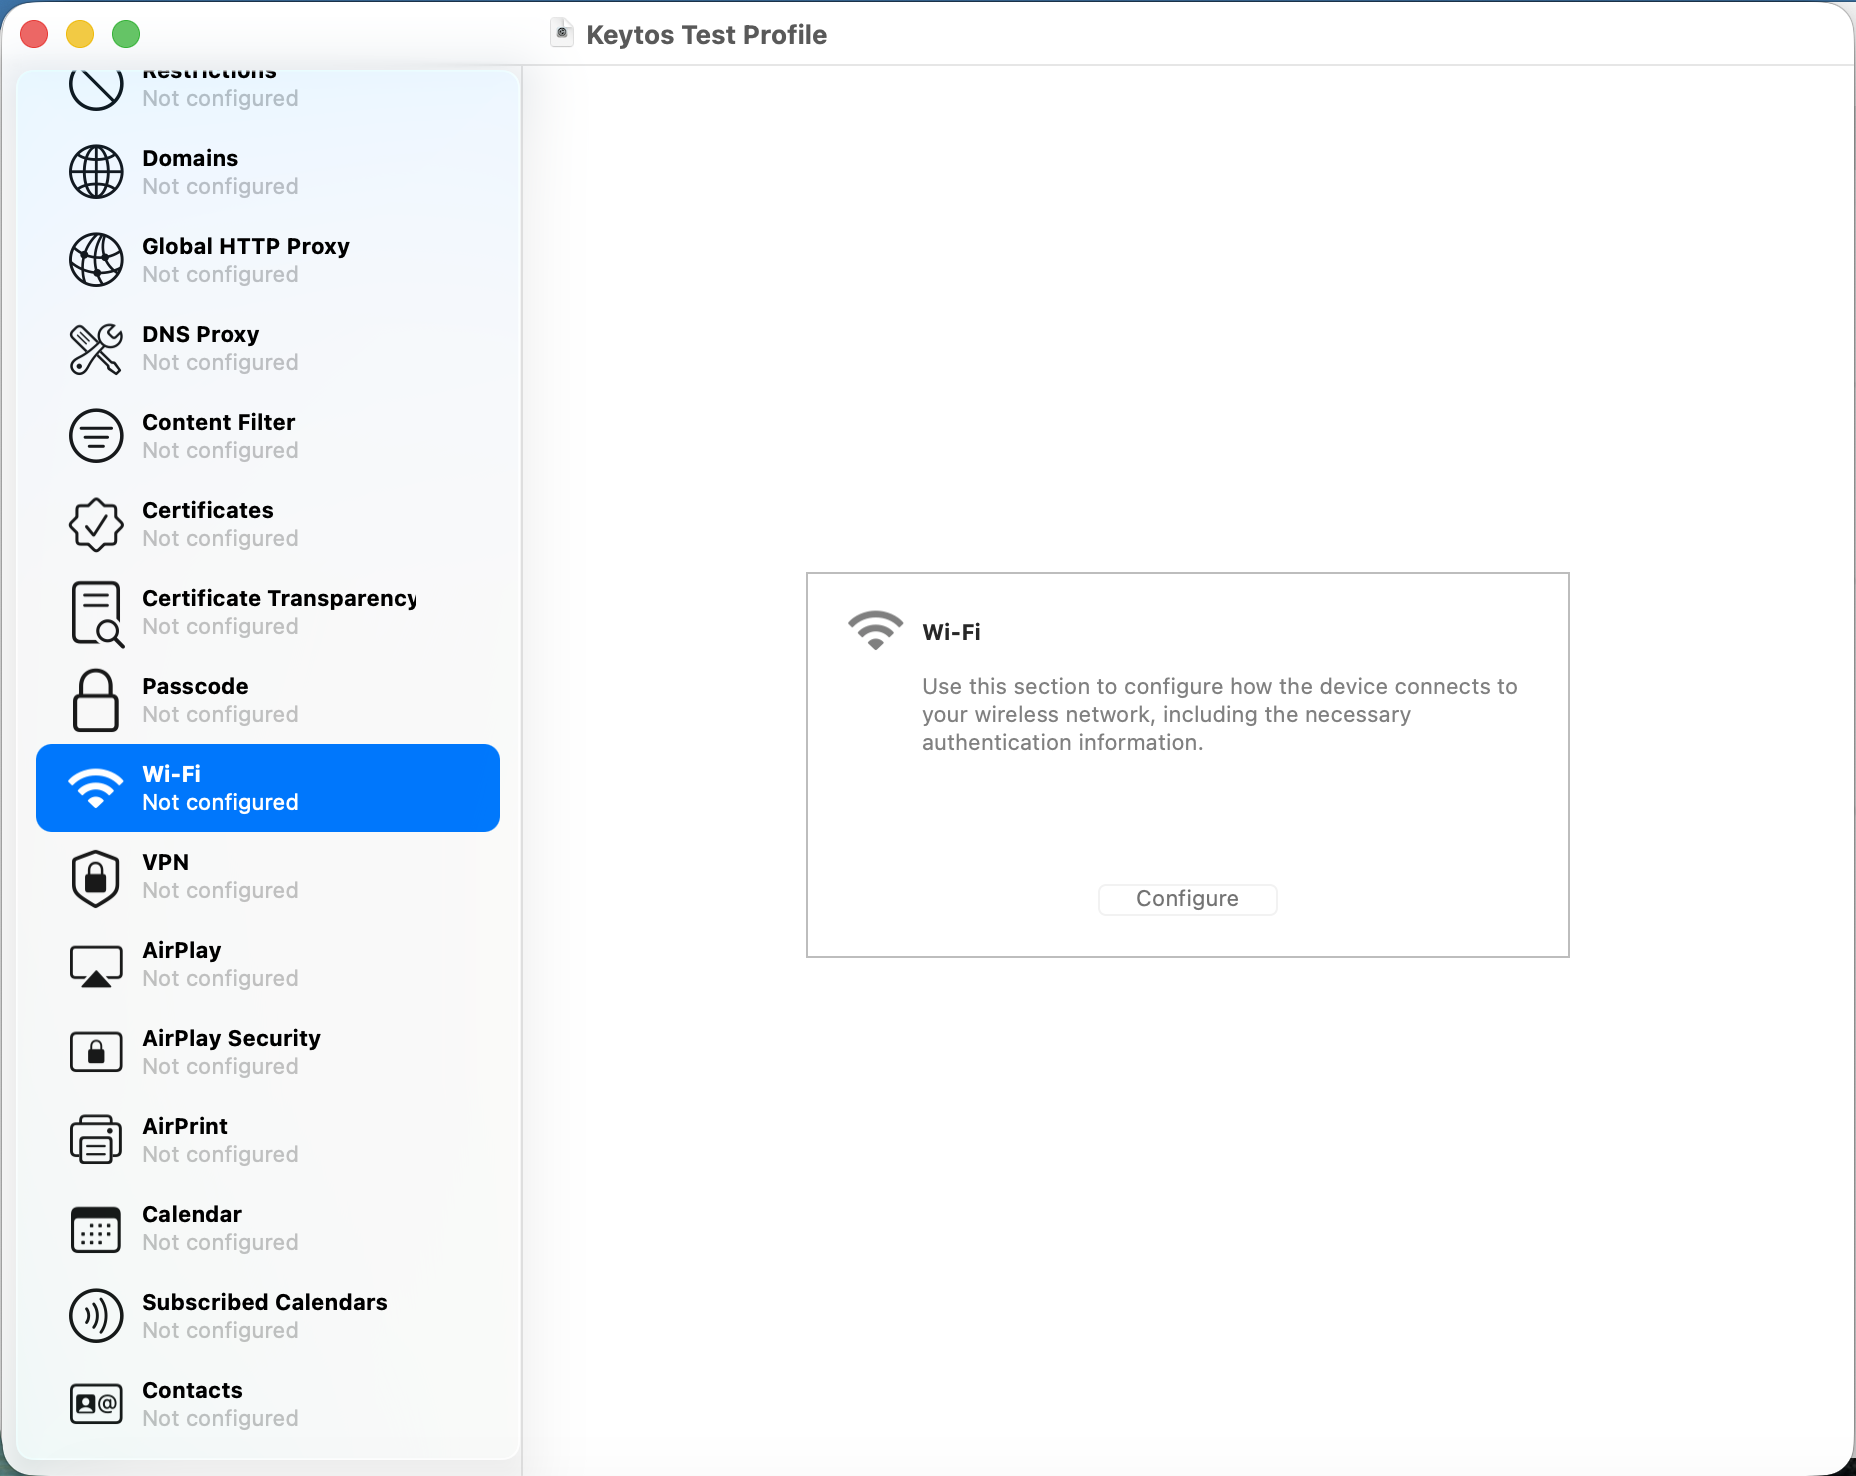Click the Contacts card icon

click(x=96, y=1404)
